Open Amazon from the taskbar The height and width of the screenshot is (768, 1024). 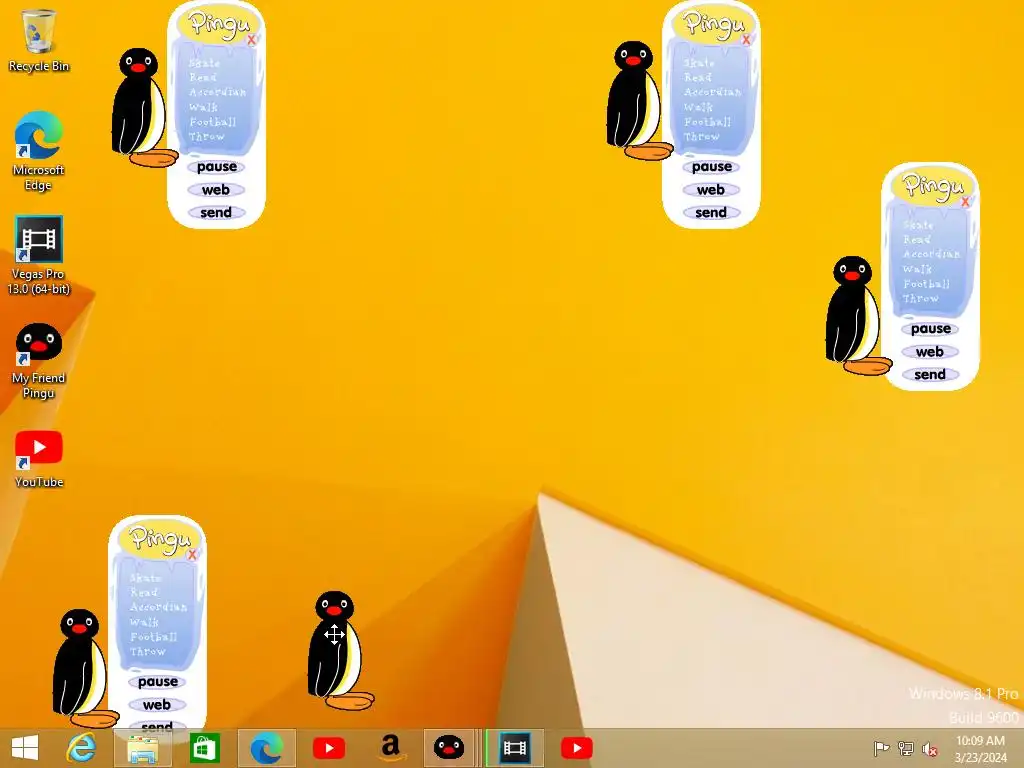pyautogui.click(x=390, y=748)
